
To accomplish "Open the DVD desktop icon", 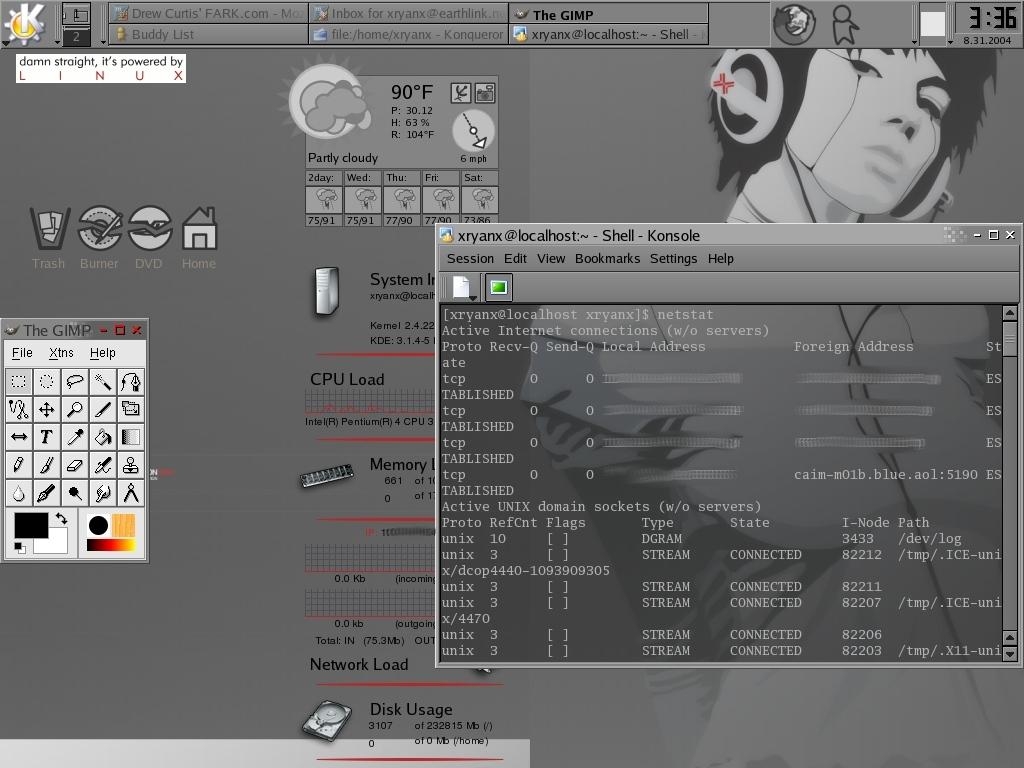I will pos(149,238).
